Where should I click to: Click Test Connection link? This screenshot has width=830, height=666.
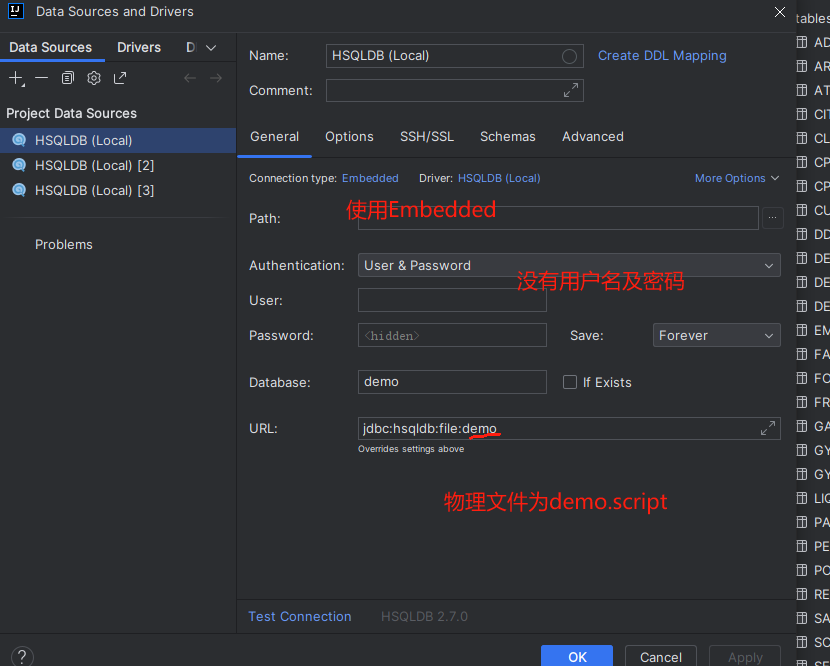[300, 616]
